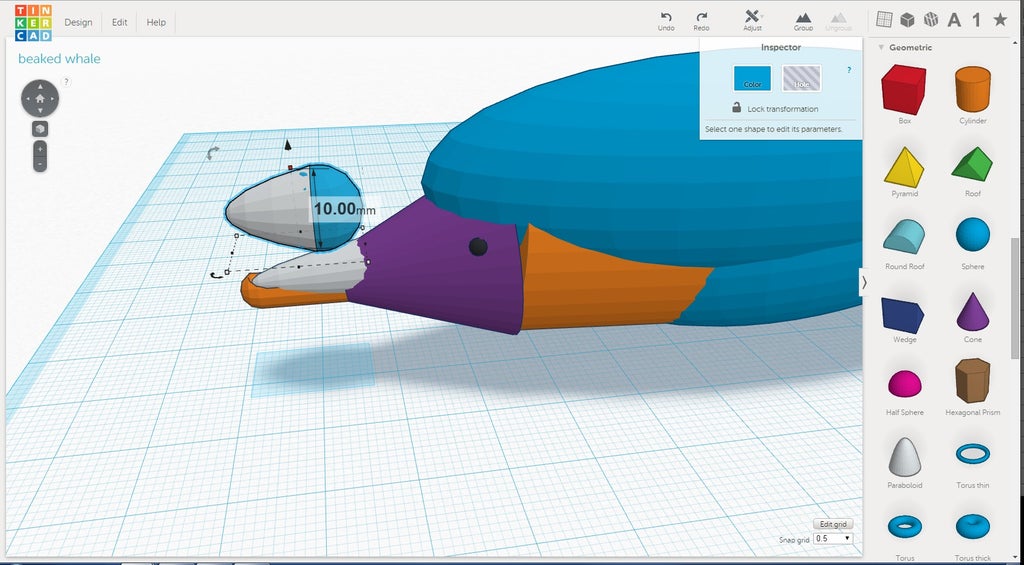Click the navigation help question mark
Image resolution: width=1024 pixels, height=565 pixels.
pyautogui.click(x=66, y=82)
